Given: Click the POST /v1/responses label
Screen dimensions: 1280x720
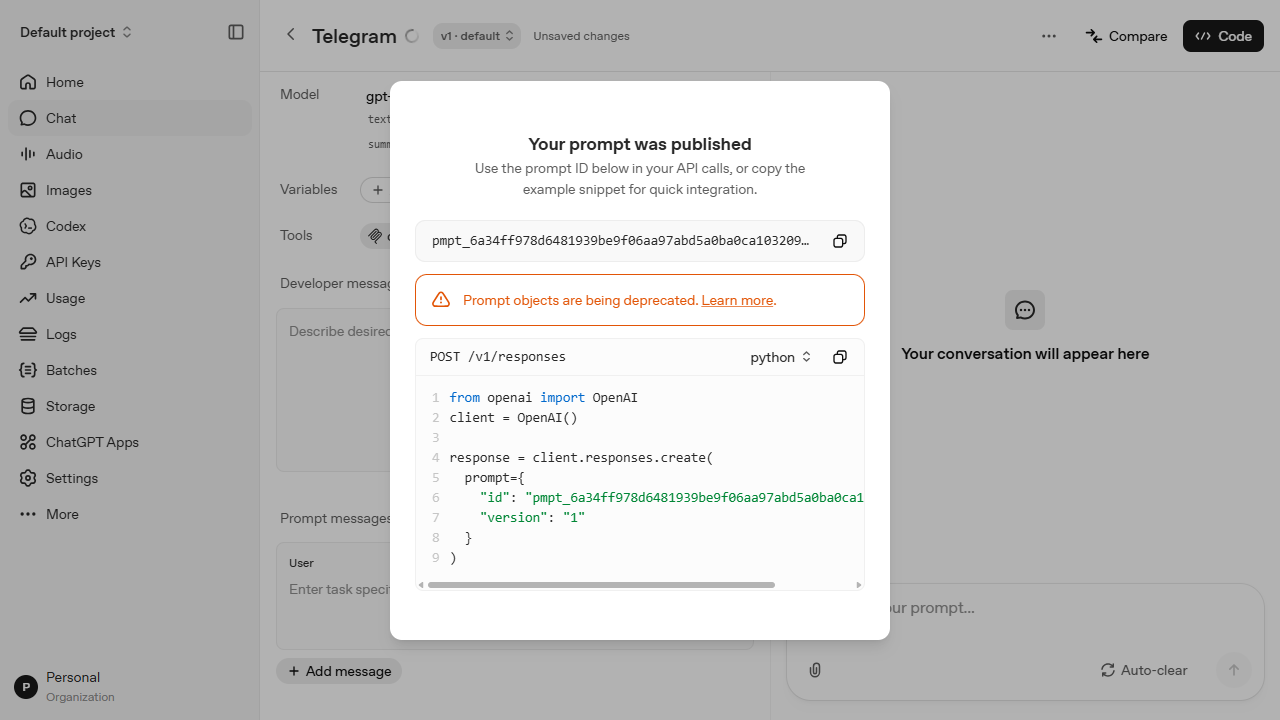Looking at the screenshot, I should pos(498,357).
